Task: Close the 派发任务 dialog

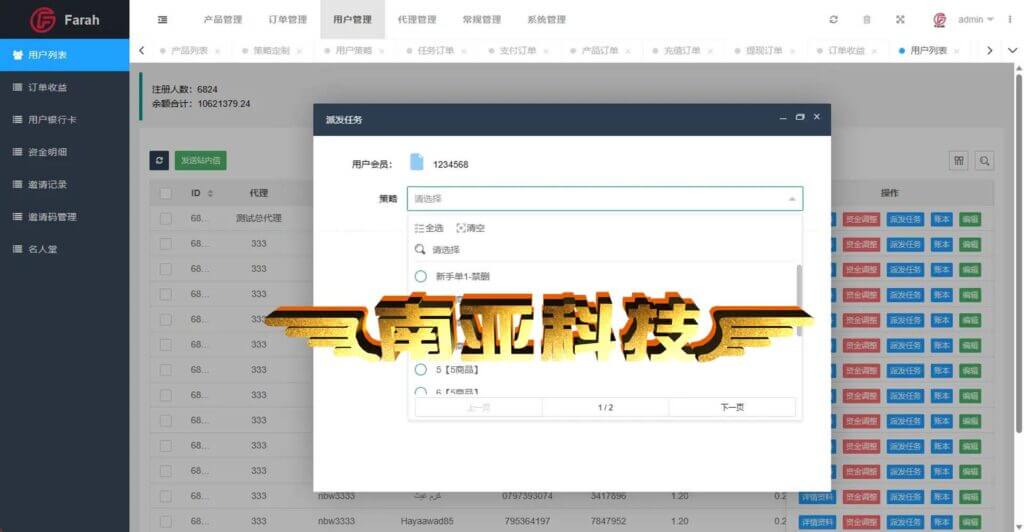Action: coord(816,117)
